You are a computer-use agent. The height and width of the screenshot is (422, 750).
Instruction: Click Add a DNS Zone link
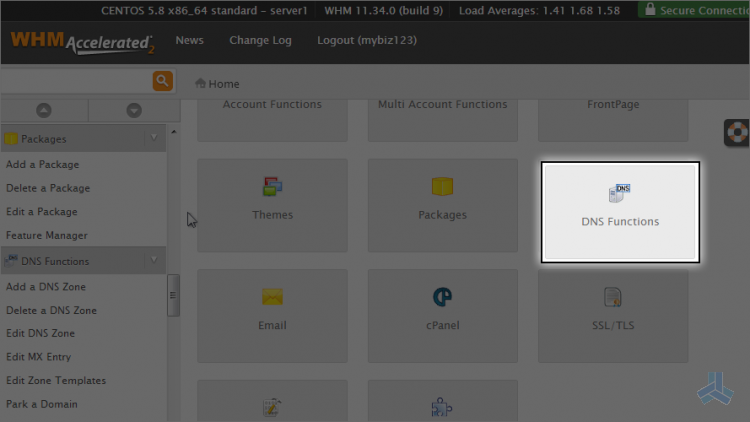[46, 287]
